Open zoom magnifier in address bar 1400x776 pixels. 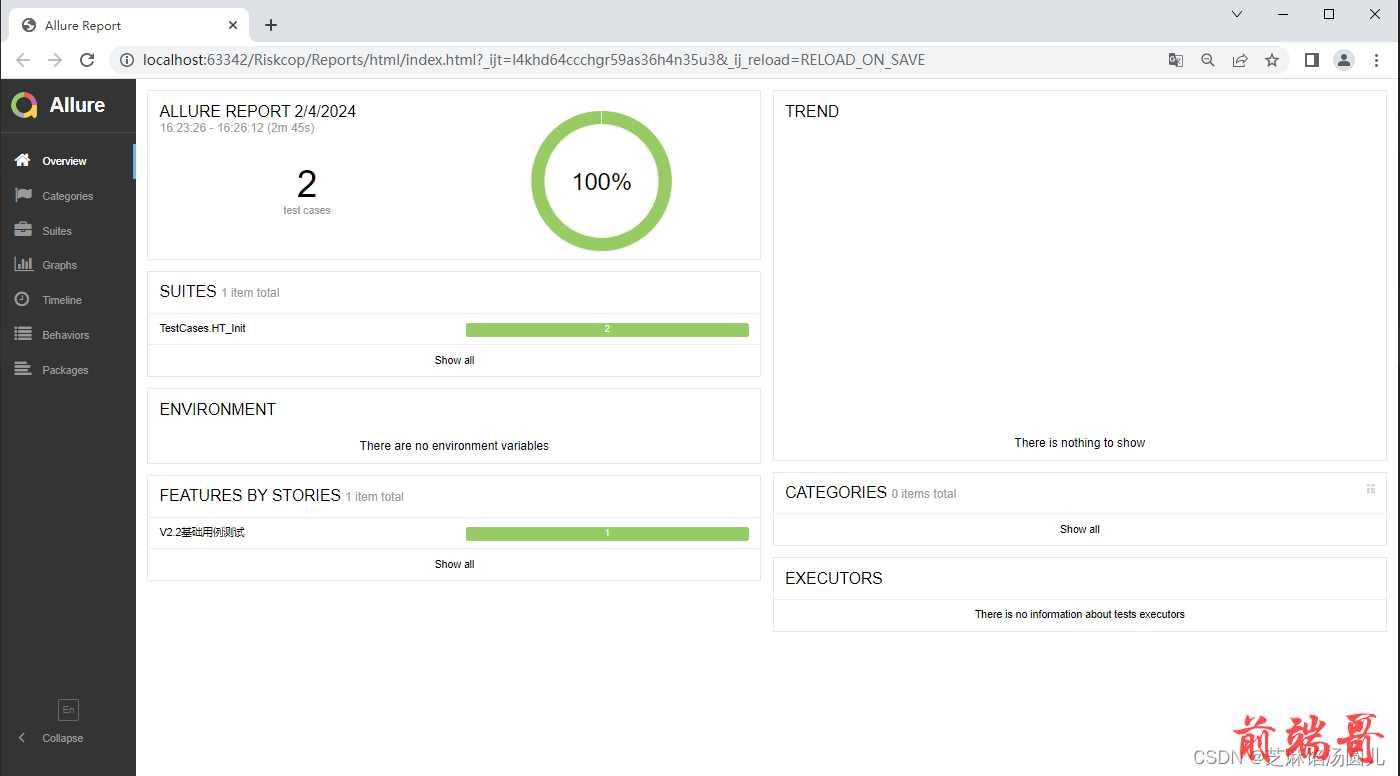[x=1208, y=60]
